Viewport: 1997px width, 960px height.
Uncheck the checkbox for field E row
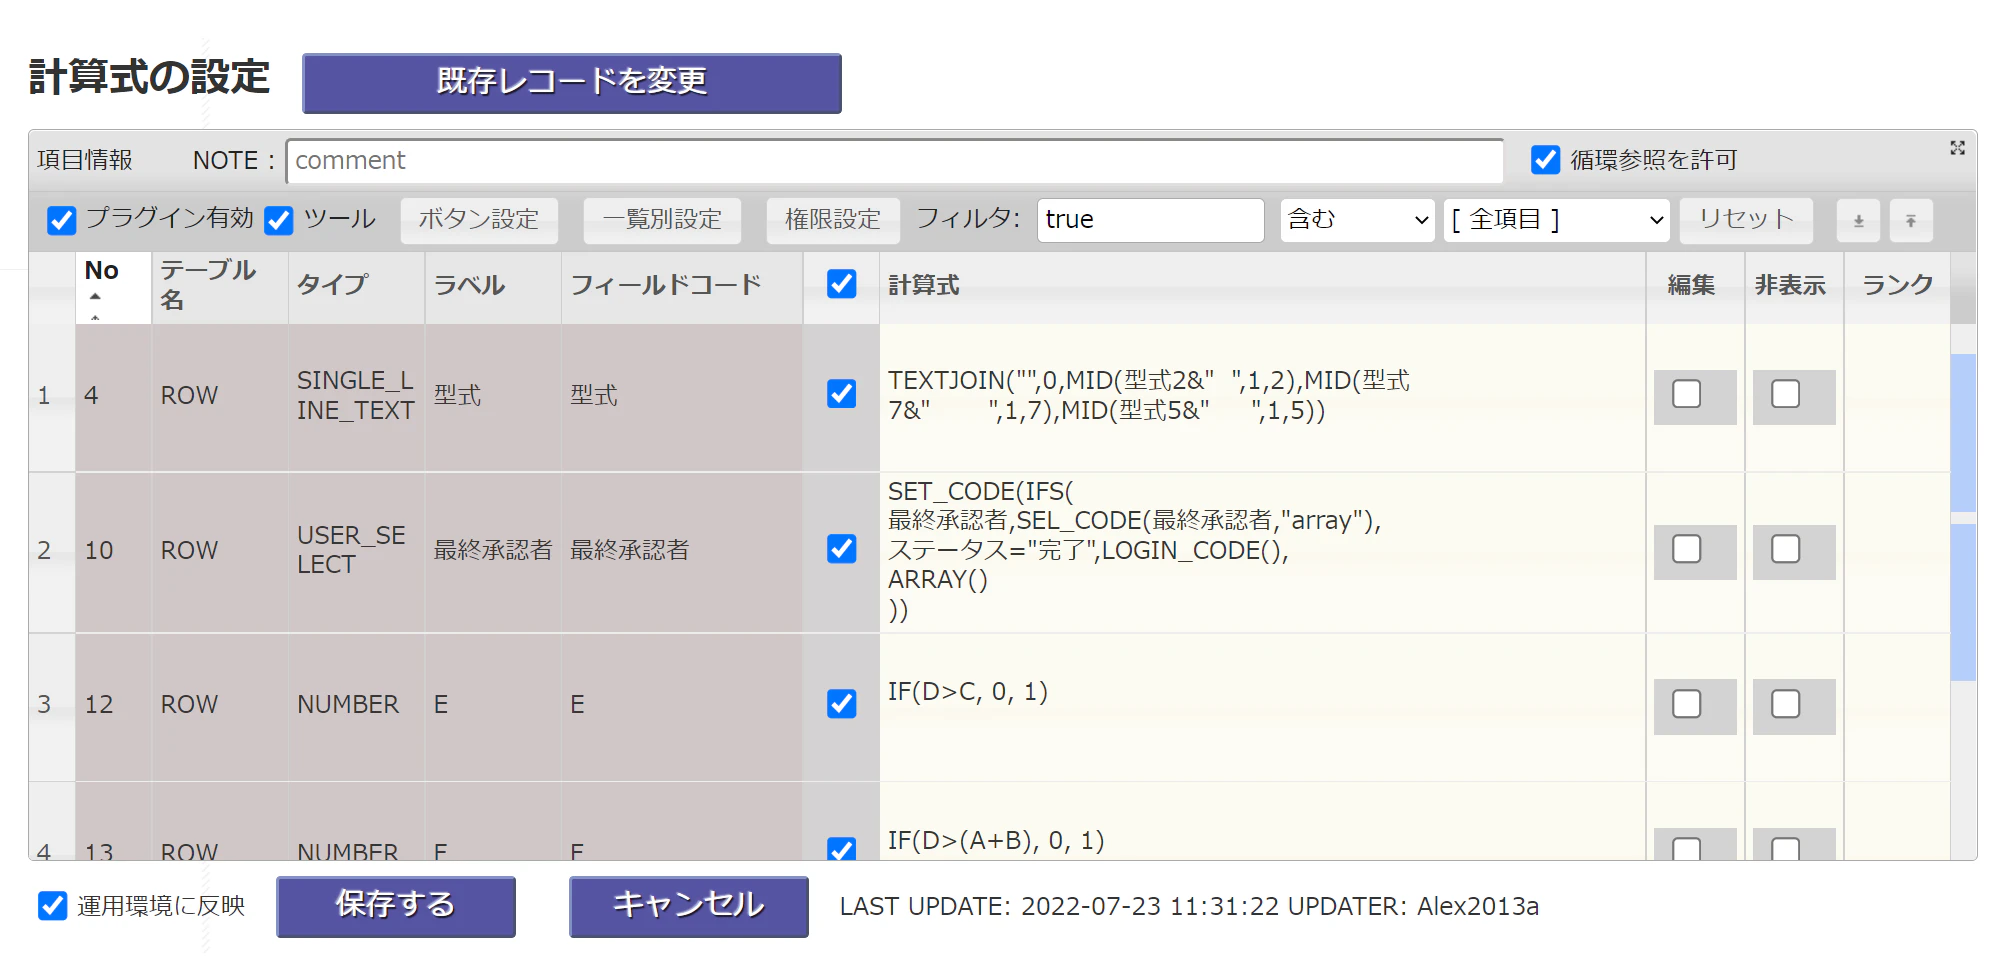(x=841, y=704)
